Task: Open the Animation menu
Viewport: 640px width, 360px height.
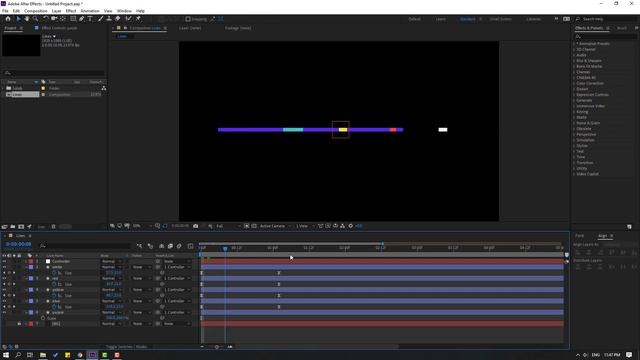Action: point(90,11)
